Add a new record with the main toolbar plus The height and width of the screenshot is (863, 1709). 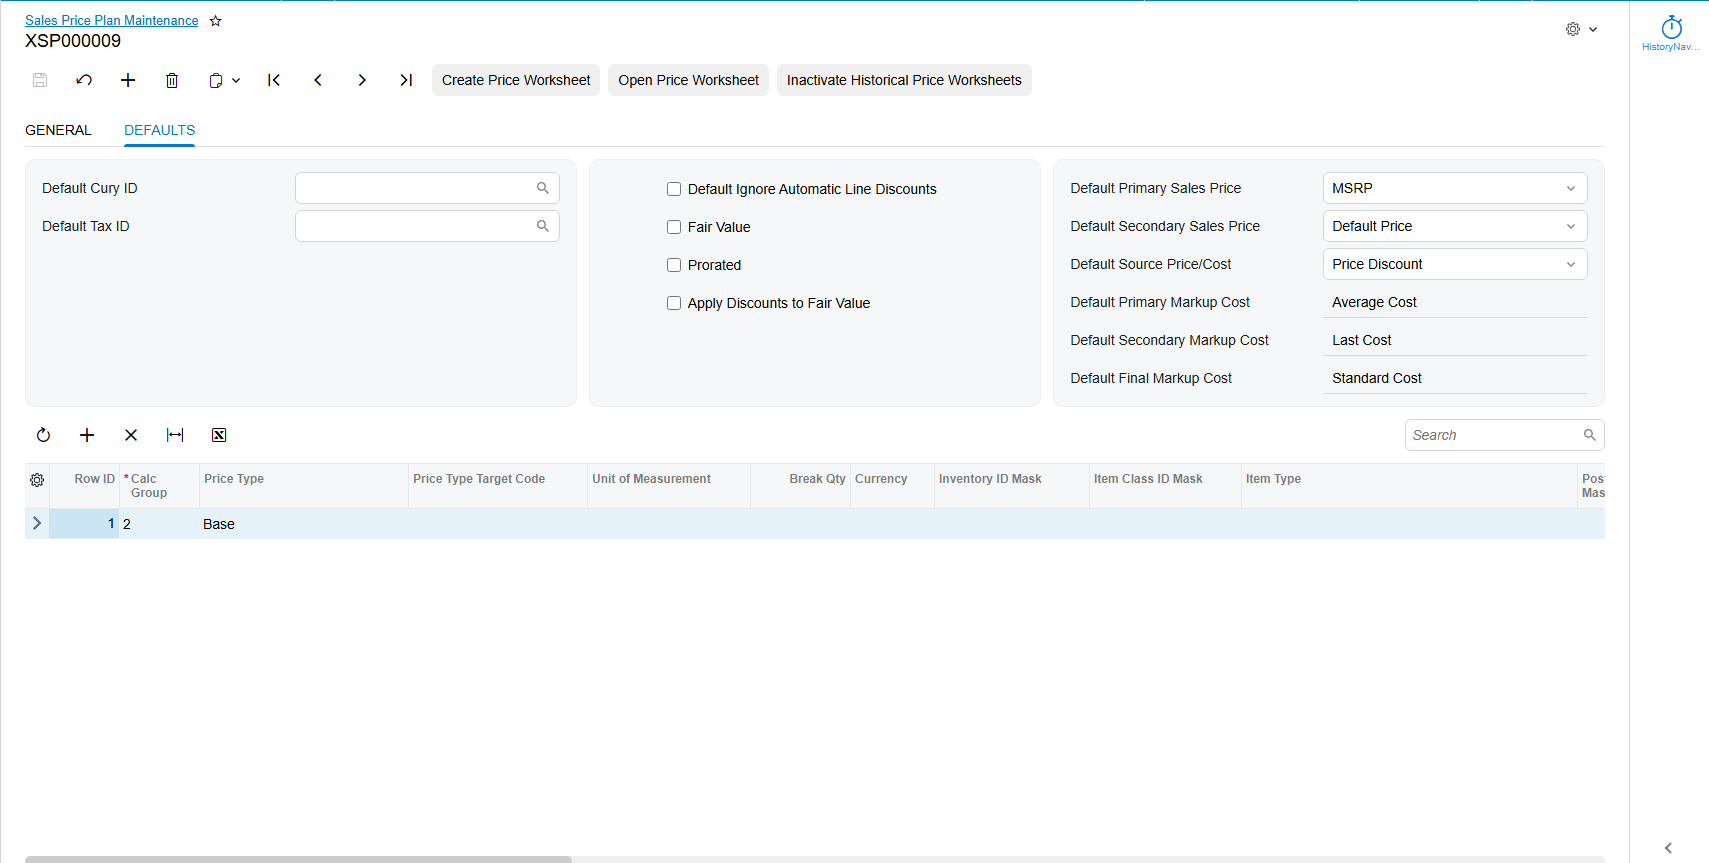(128, 80)
